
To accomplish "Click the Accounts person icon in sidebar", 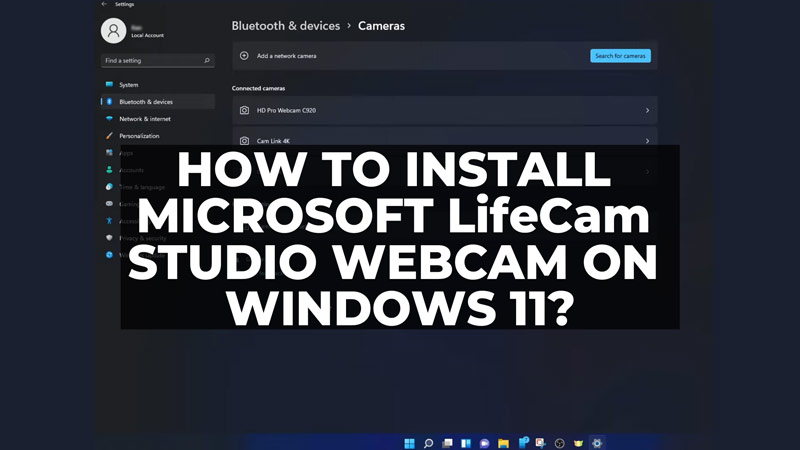I will (x=109, y=169).
